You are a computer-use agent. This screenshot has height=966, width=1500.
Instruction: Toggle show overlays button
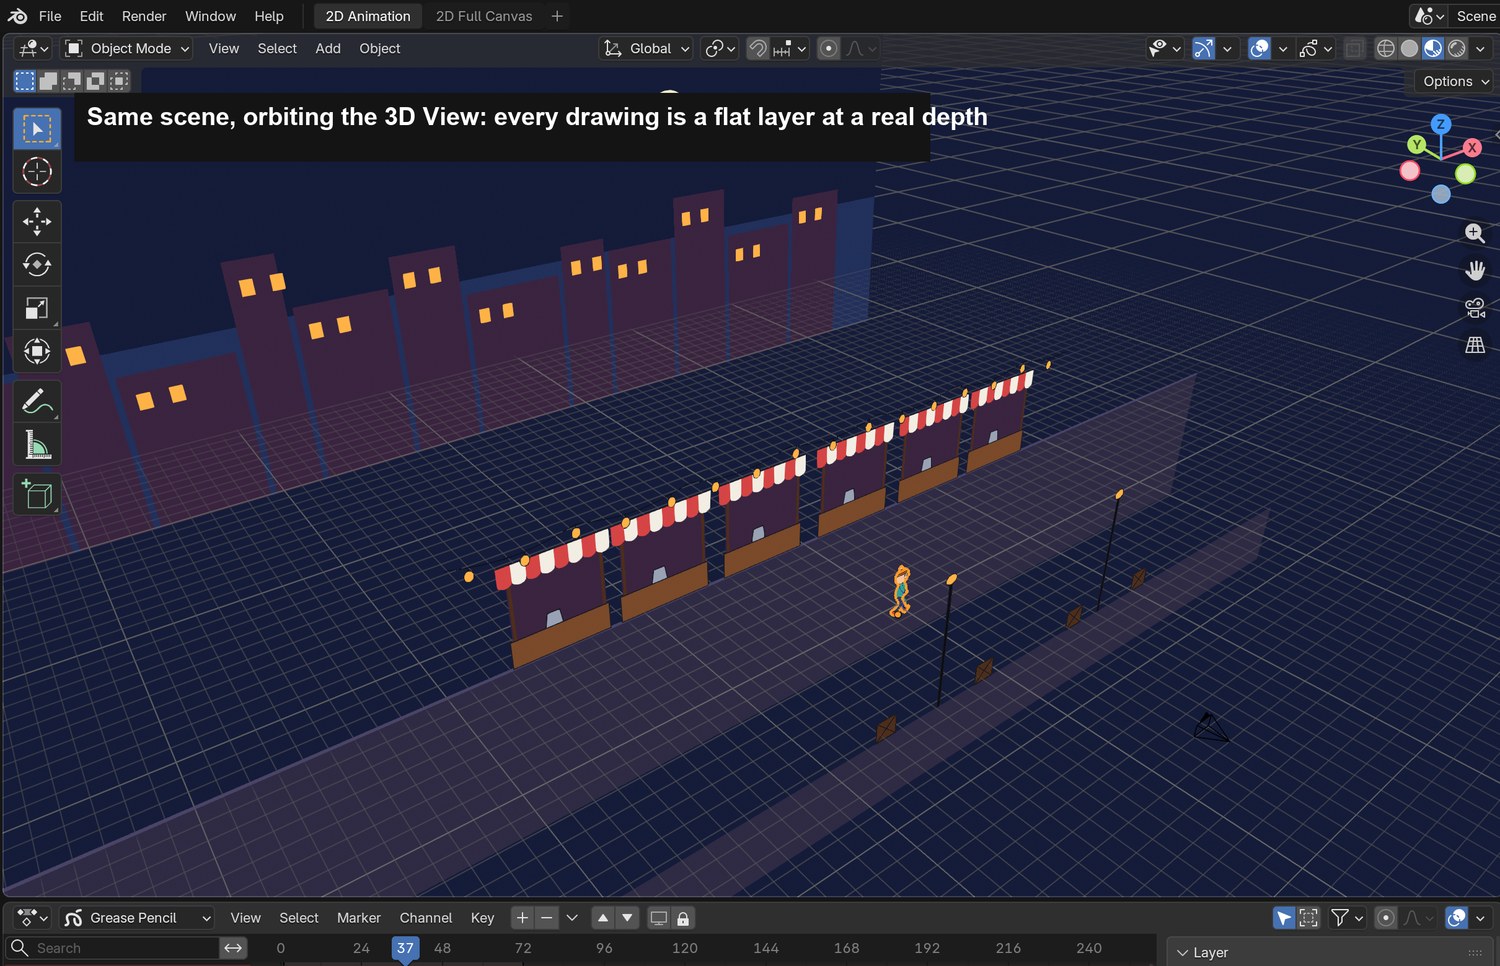[1260, 48]
